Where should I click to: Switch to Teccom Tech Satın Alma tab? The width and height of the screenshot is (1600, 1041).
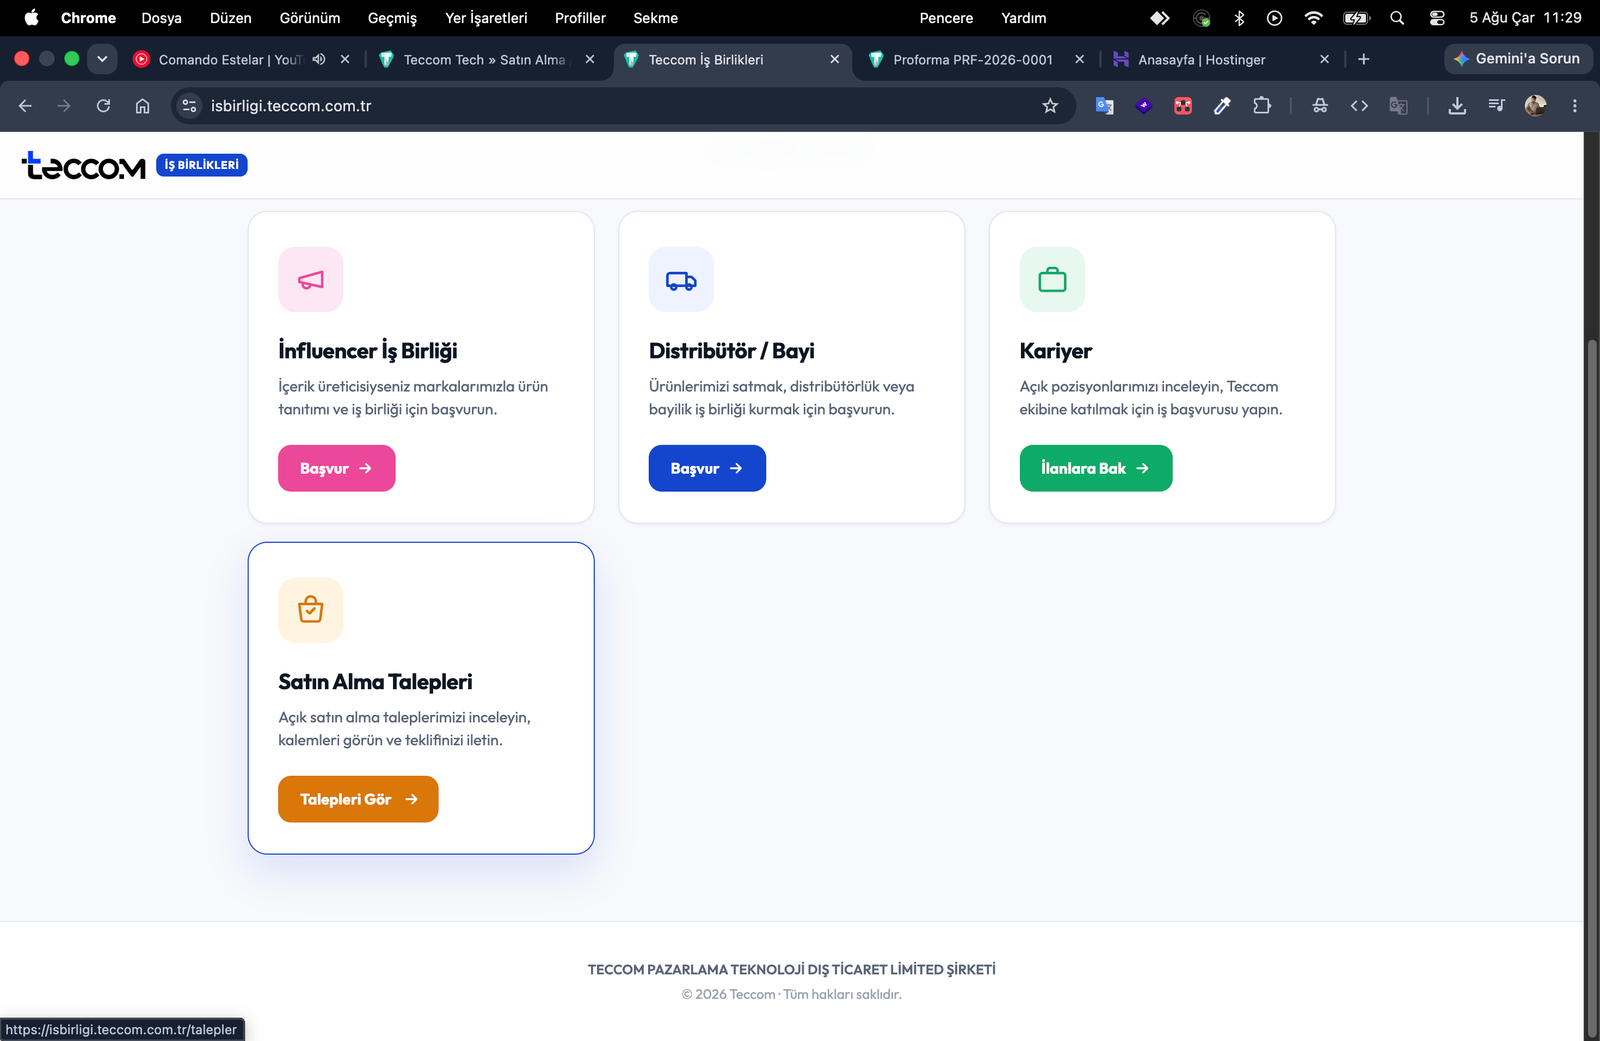(484, 60)
